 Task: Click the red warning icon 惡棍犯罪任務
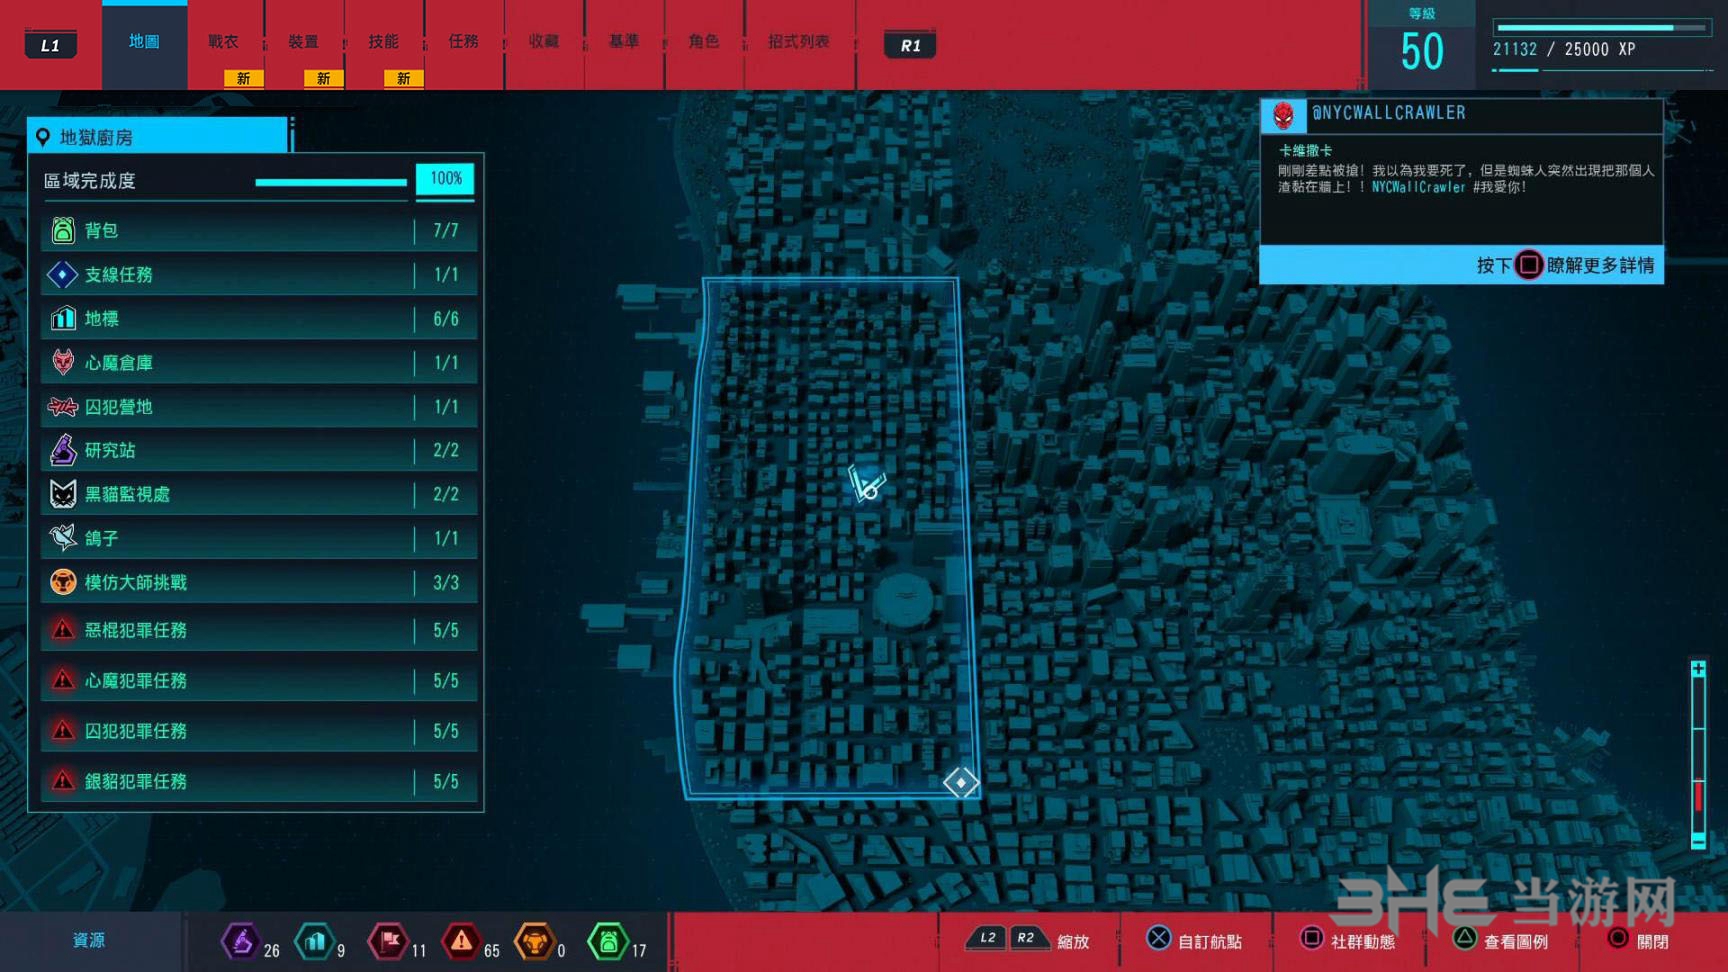coord(62,630)
